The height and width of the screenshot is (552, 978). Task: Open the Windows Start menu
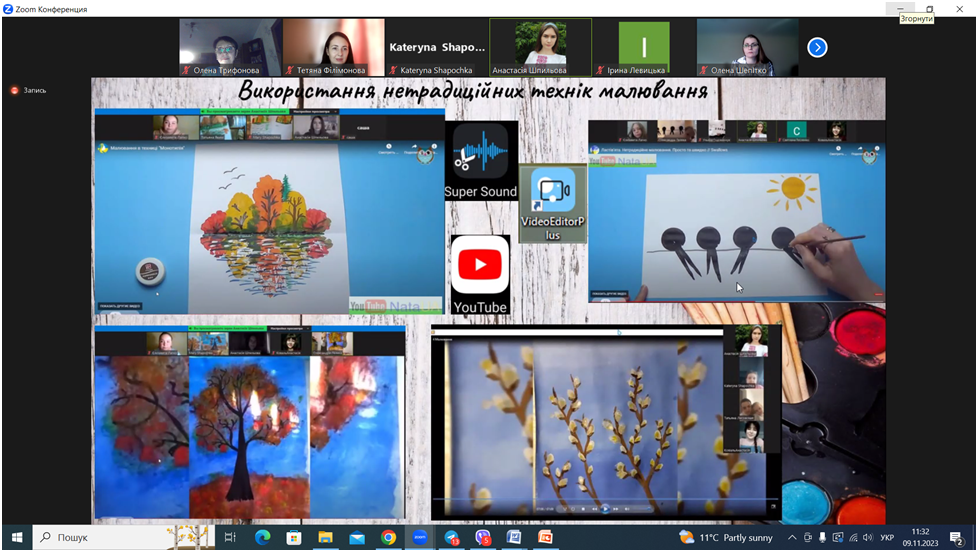click(x=15, y=538)
